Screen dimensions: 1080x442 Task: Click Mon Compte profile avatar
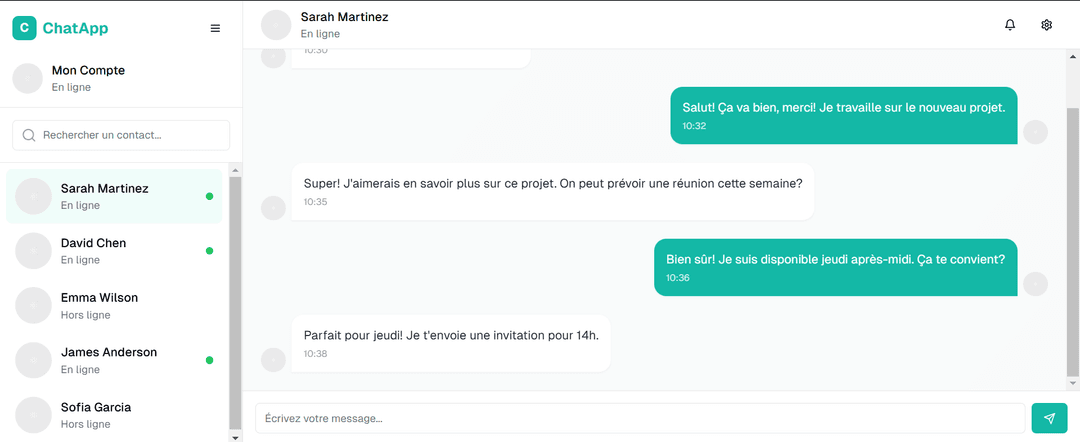(28, 79)
